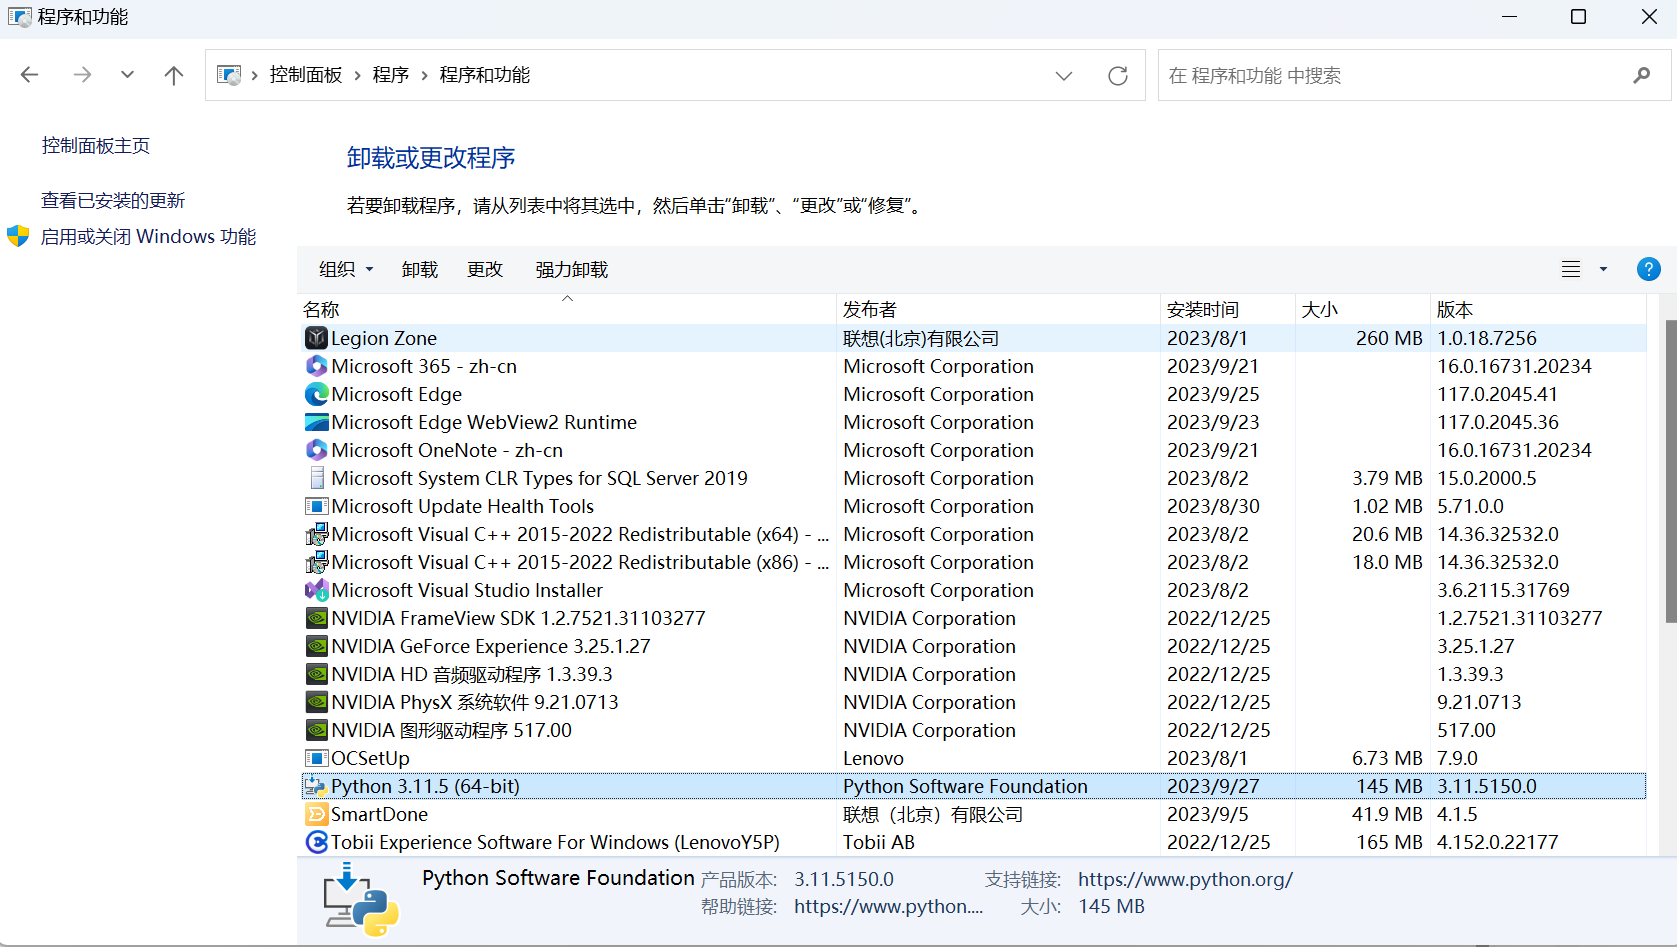Viewport: 1677px width, 947px height.
Task: Expand the view options dropdown arrow
Action: 1603,269
